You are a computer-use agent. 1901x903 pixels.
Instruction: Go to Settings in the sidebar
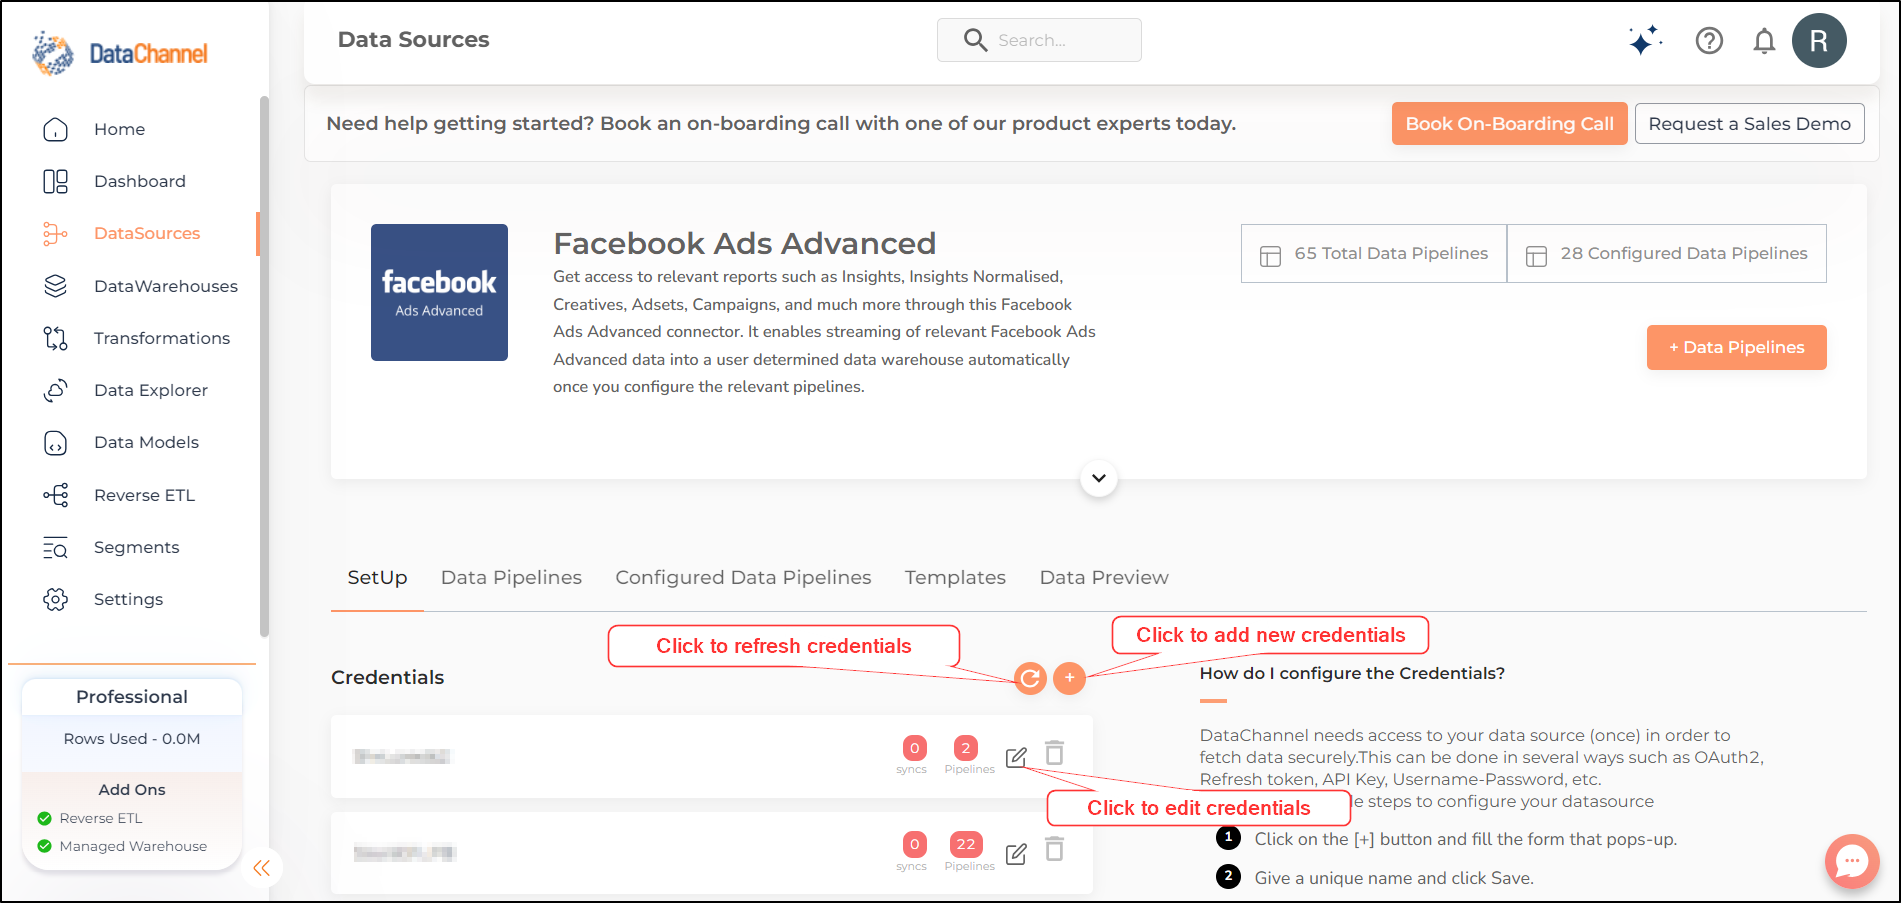coord(128,599)
